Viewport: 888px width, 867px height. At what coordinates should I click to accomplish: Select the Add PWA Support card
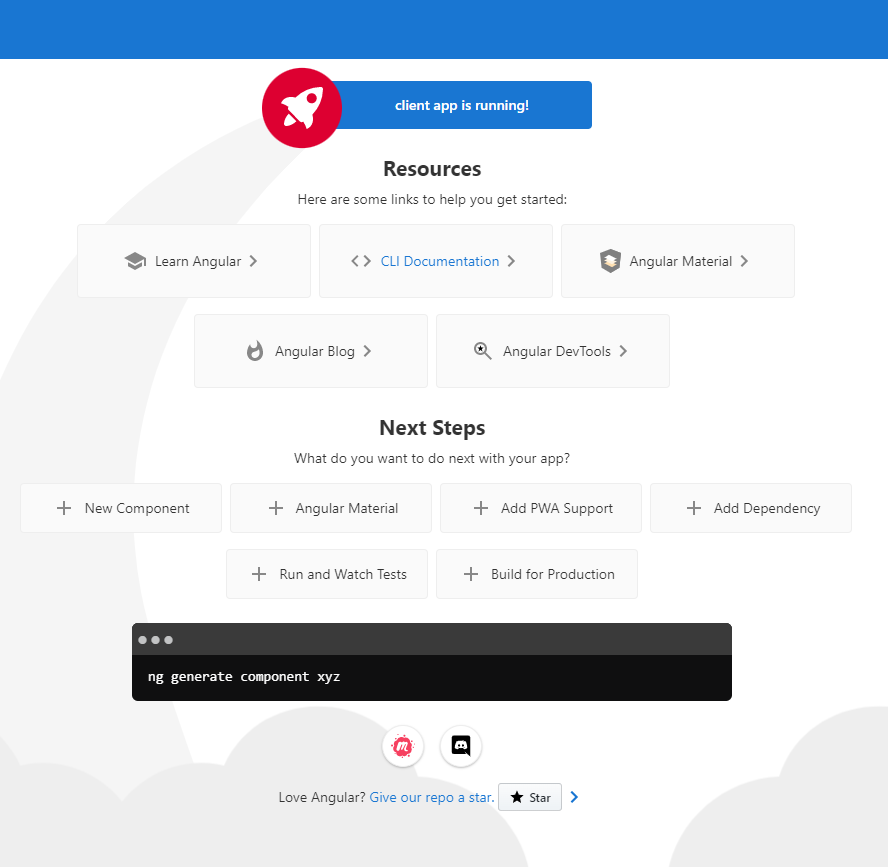tap(541, 508)
